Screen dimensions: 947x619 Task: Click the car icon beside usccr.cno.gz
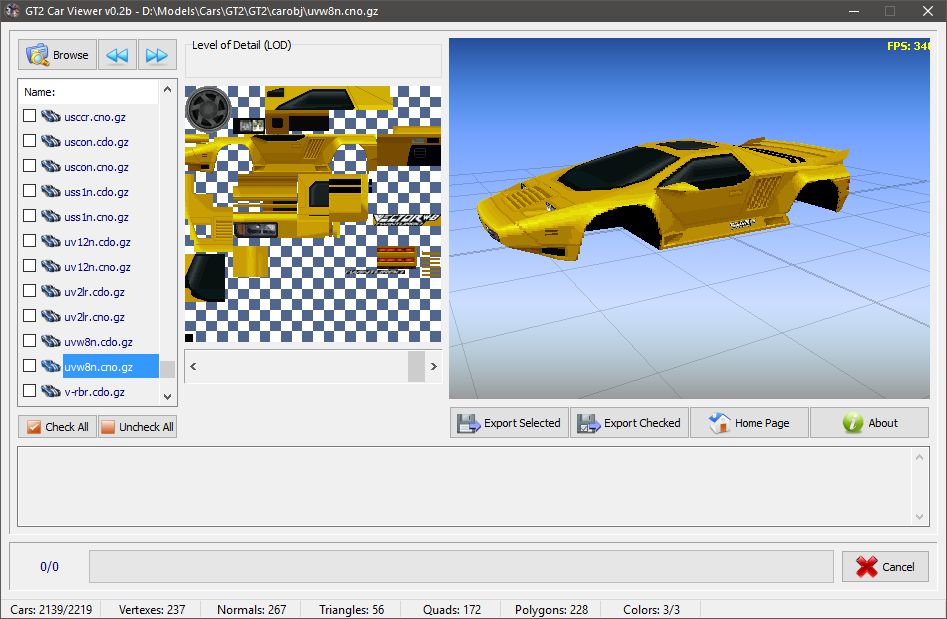[x=51, y=117]
